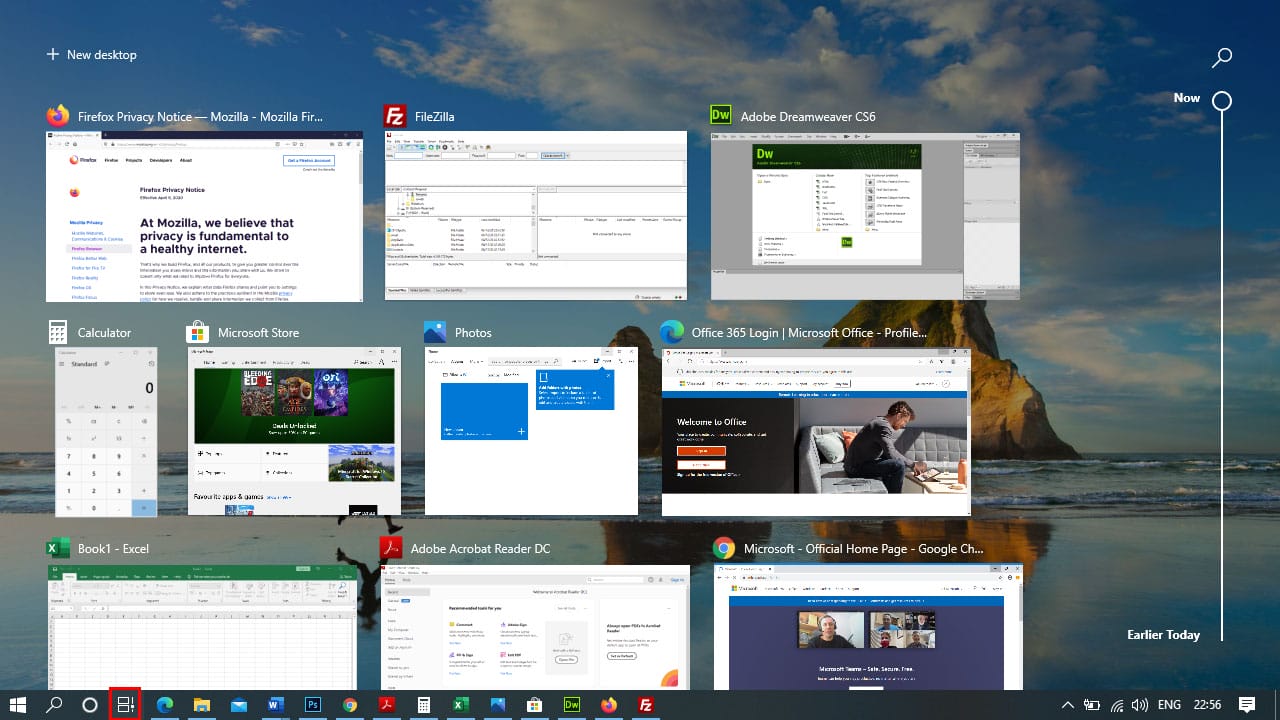The height and width of the screenshot is (720, 1280).
Task: Open the Windows Start menu
Action: click(18, 705)
